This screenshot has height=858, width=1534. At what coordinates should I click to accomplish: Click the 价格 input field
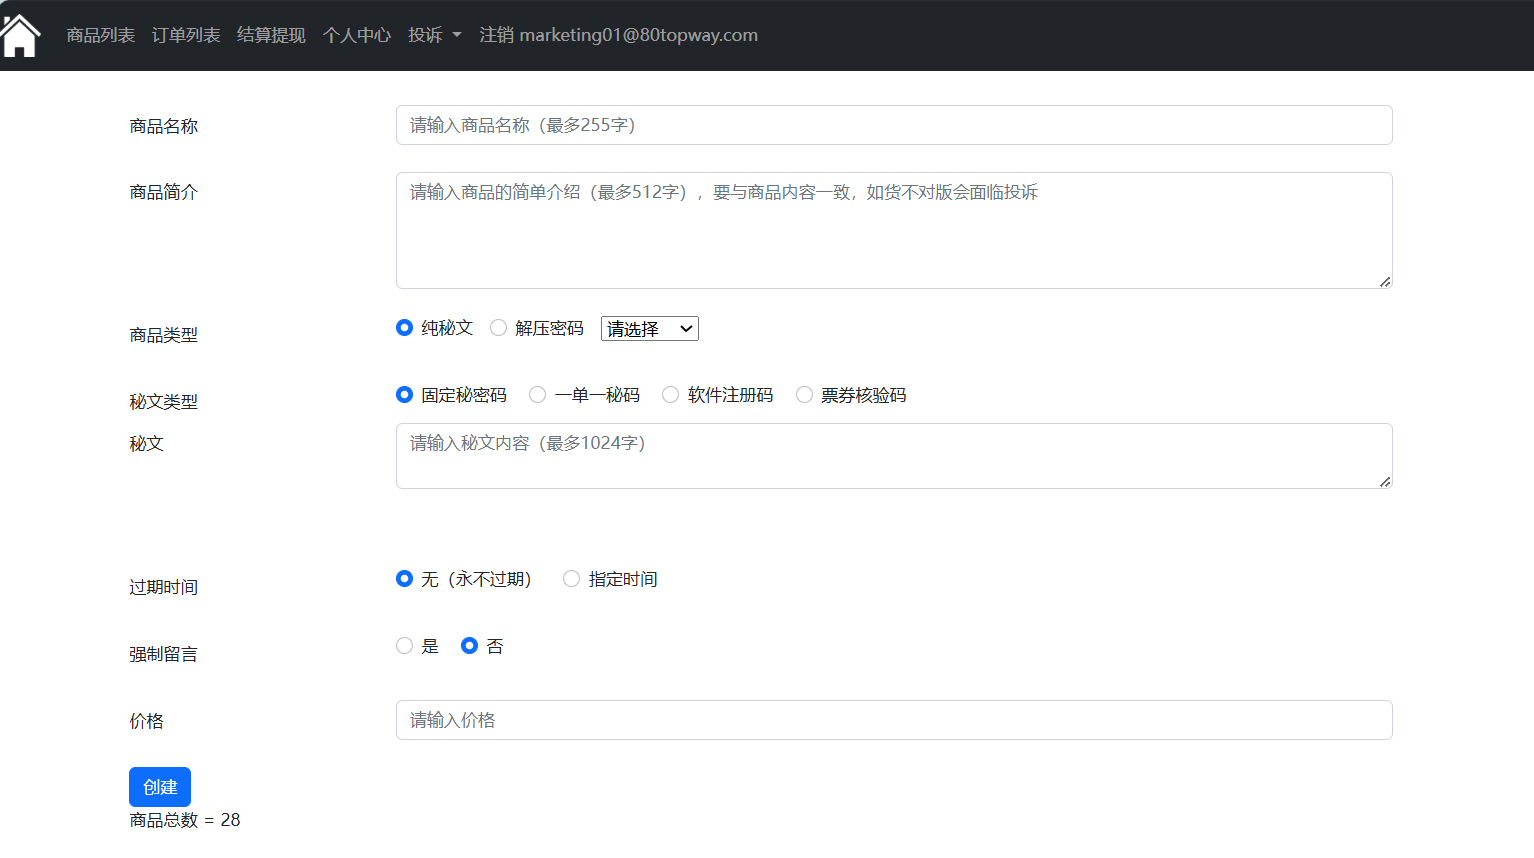[893, 720]
